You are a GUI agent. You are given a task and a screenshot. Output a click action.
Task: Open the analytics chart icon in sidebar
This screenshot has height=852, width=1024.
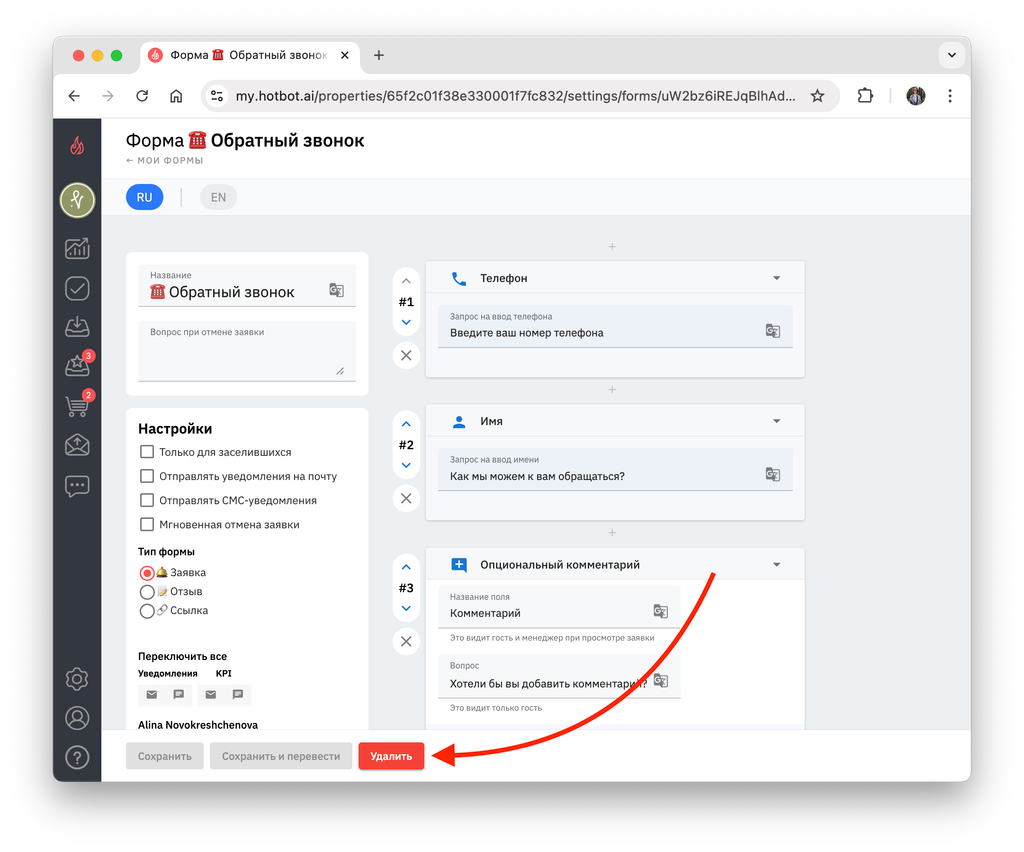[x=77, y=248]
